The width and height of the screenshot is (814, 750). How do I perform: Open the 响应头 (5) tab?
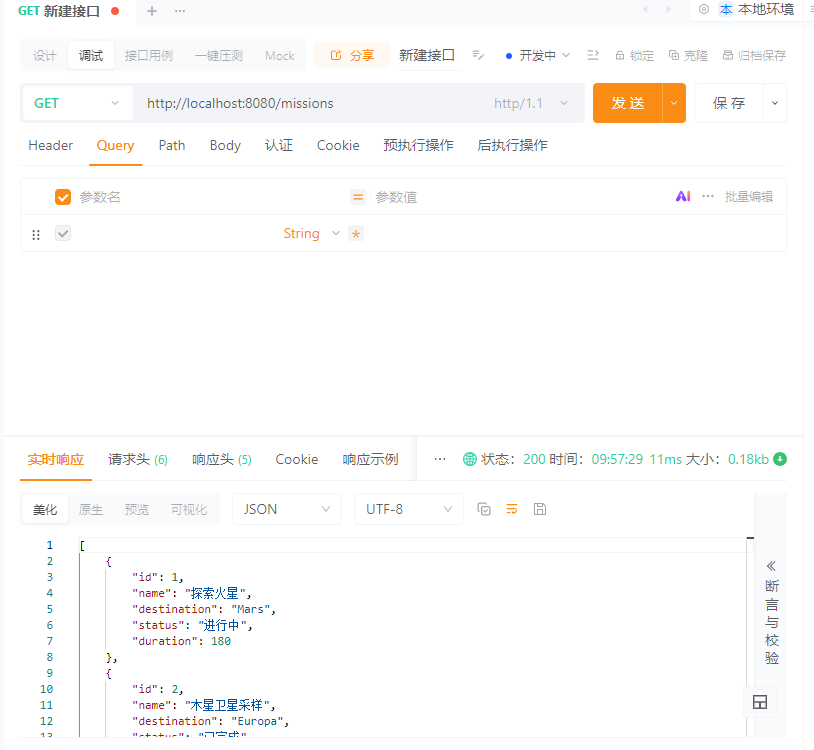pos(222,459)
